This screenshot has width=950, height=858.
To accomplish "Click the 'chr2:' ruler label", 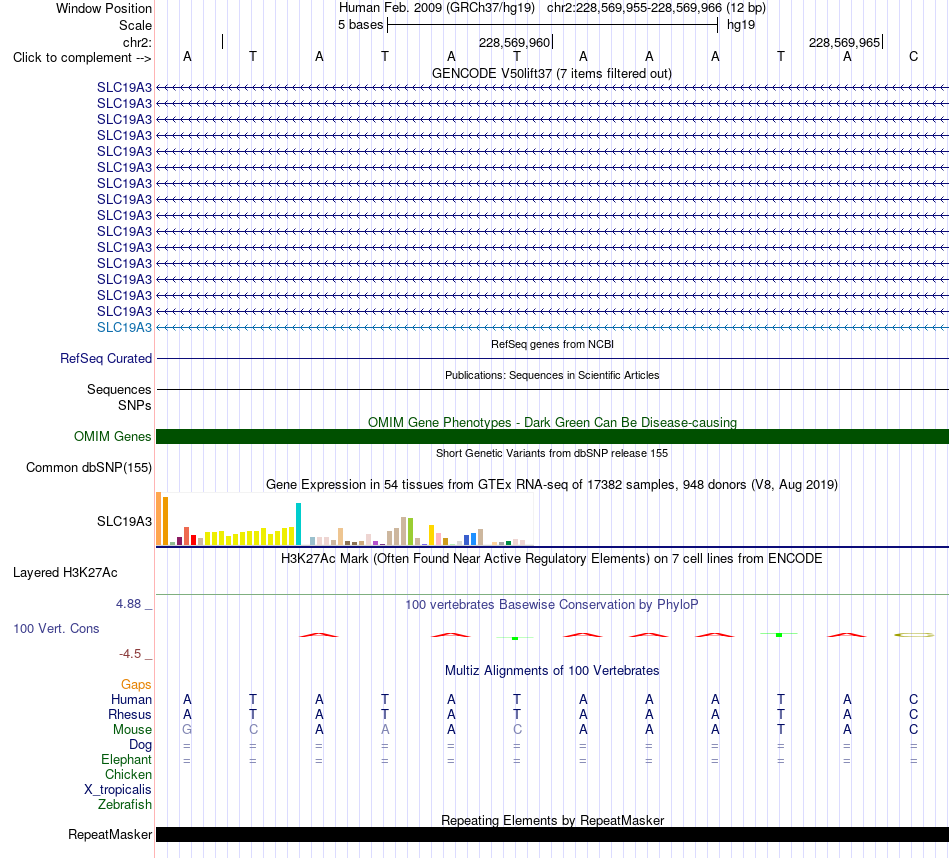I will click(137, 42).
